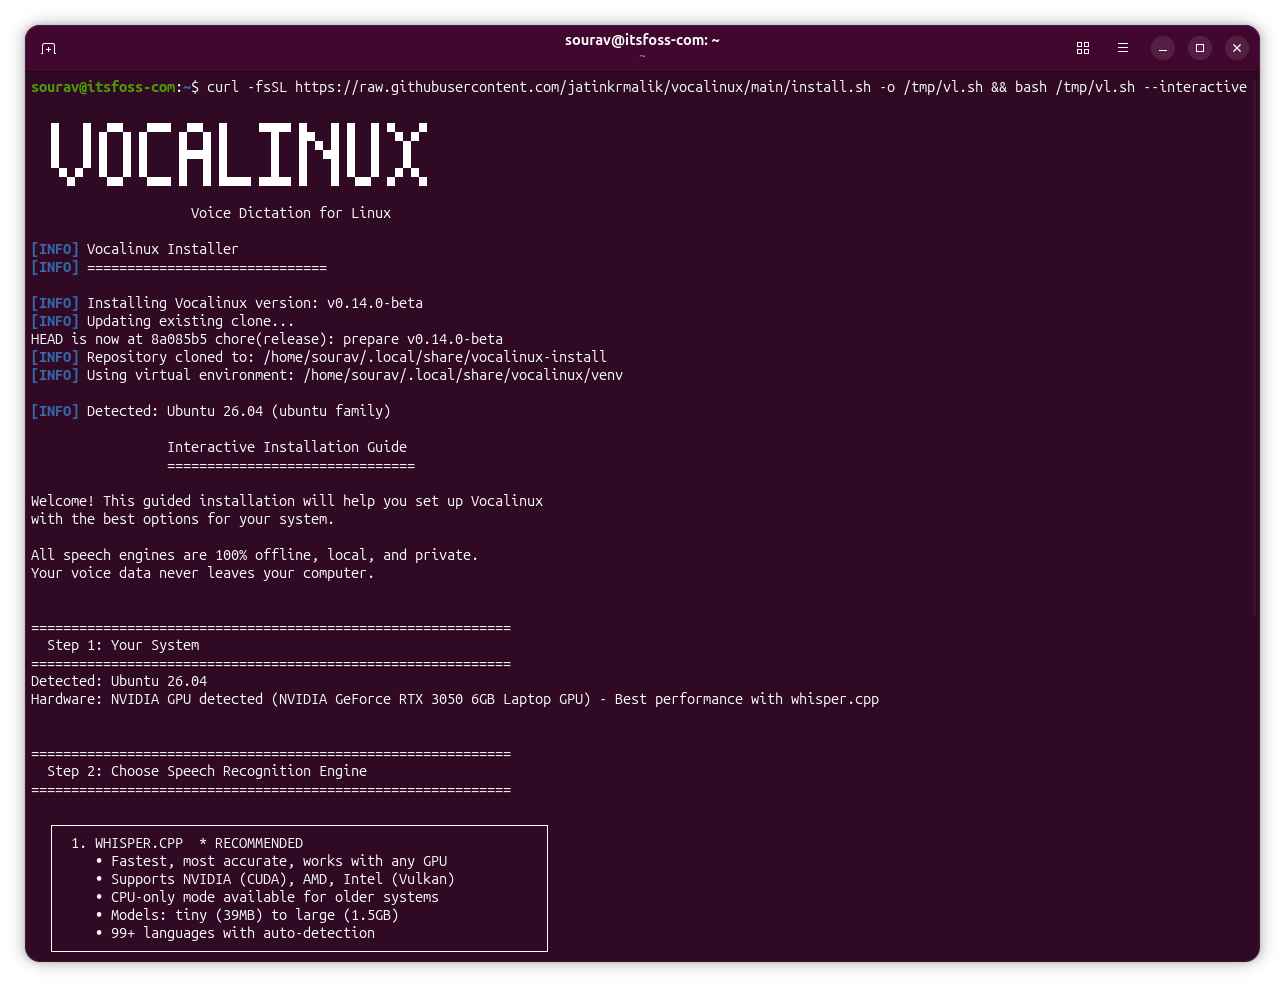Click 'Best performance with whisper.cpp' text
The image size is (1285, 987).
(747, 699)
